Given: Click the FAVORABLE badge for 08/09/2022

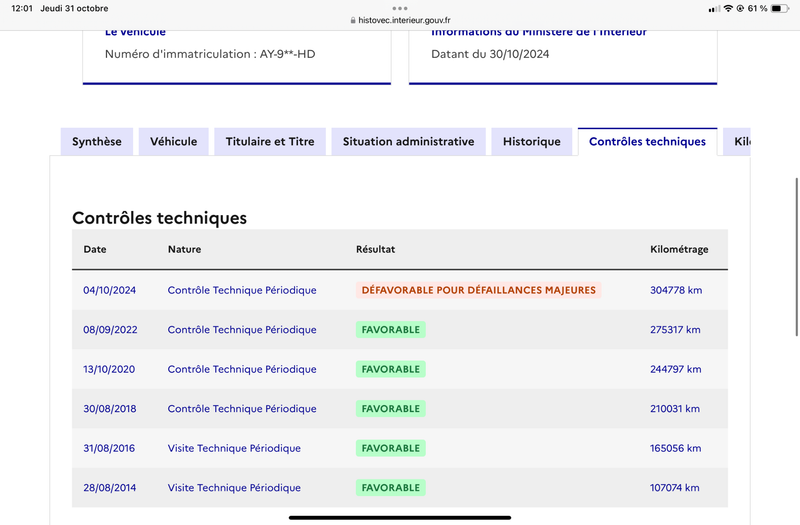Looking at the screenshot, I should point(391,330).
